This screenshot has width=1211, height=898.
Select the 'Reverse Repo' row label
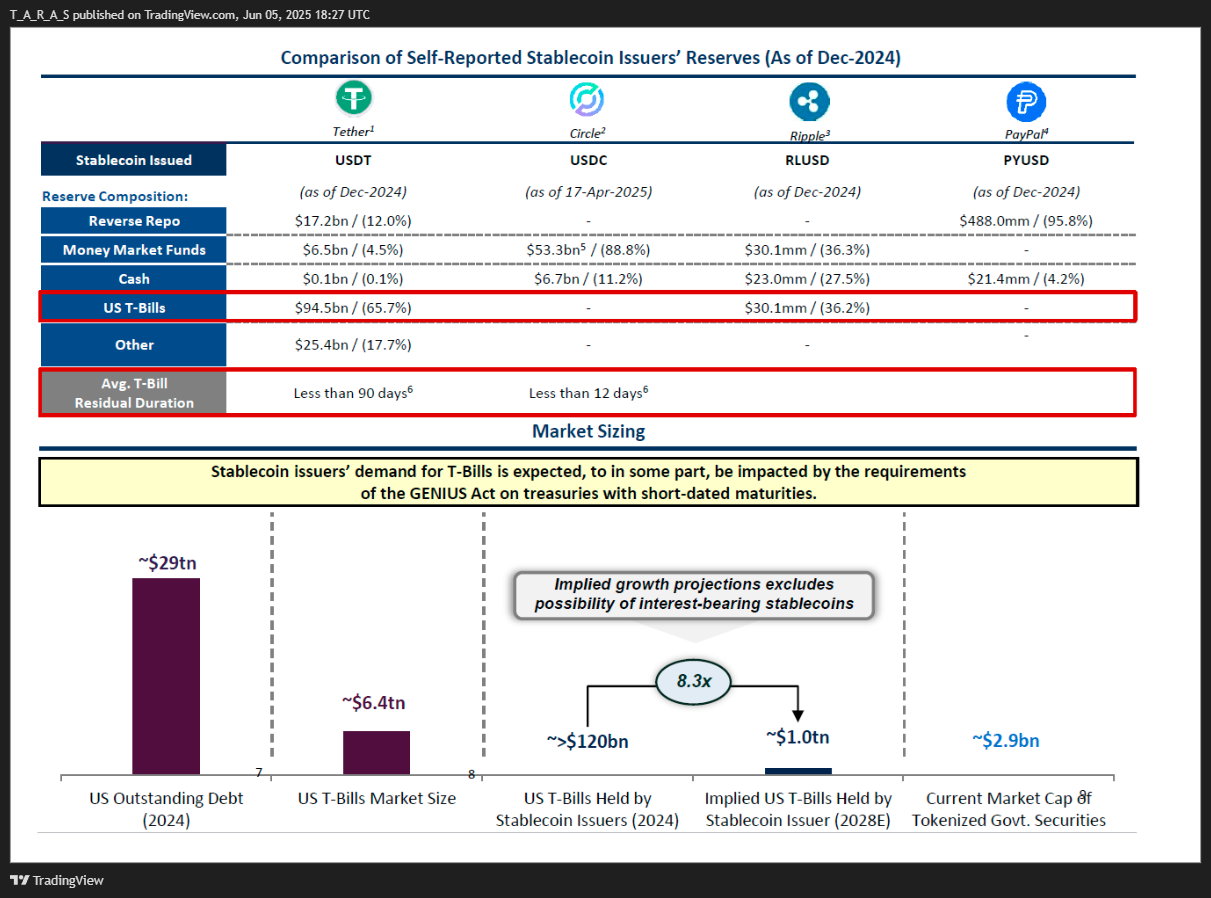134,221
